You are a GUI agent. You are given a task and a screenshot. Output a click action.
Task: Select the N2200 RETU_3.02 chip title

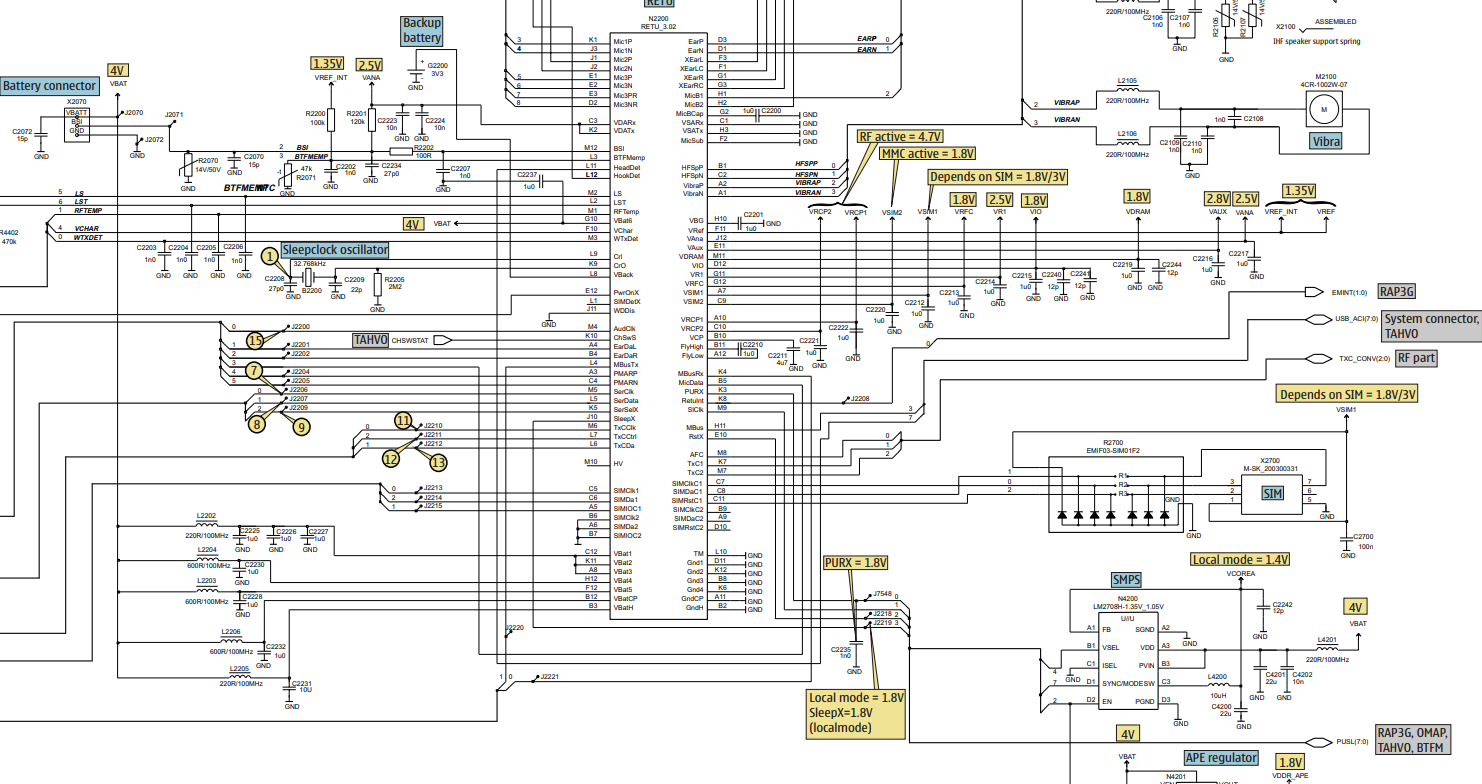pyautogui.click(x=657, y=23)
